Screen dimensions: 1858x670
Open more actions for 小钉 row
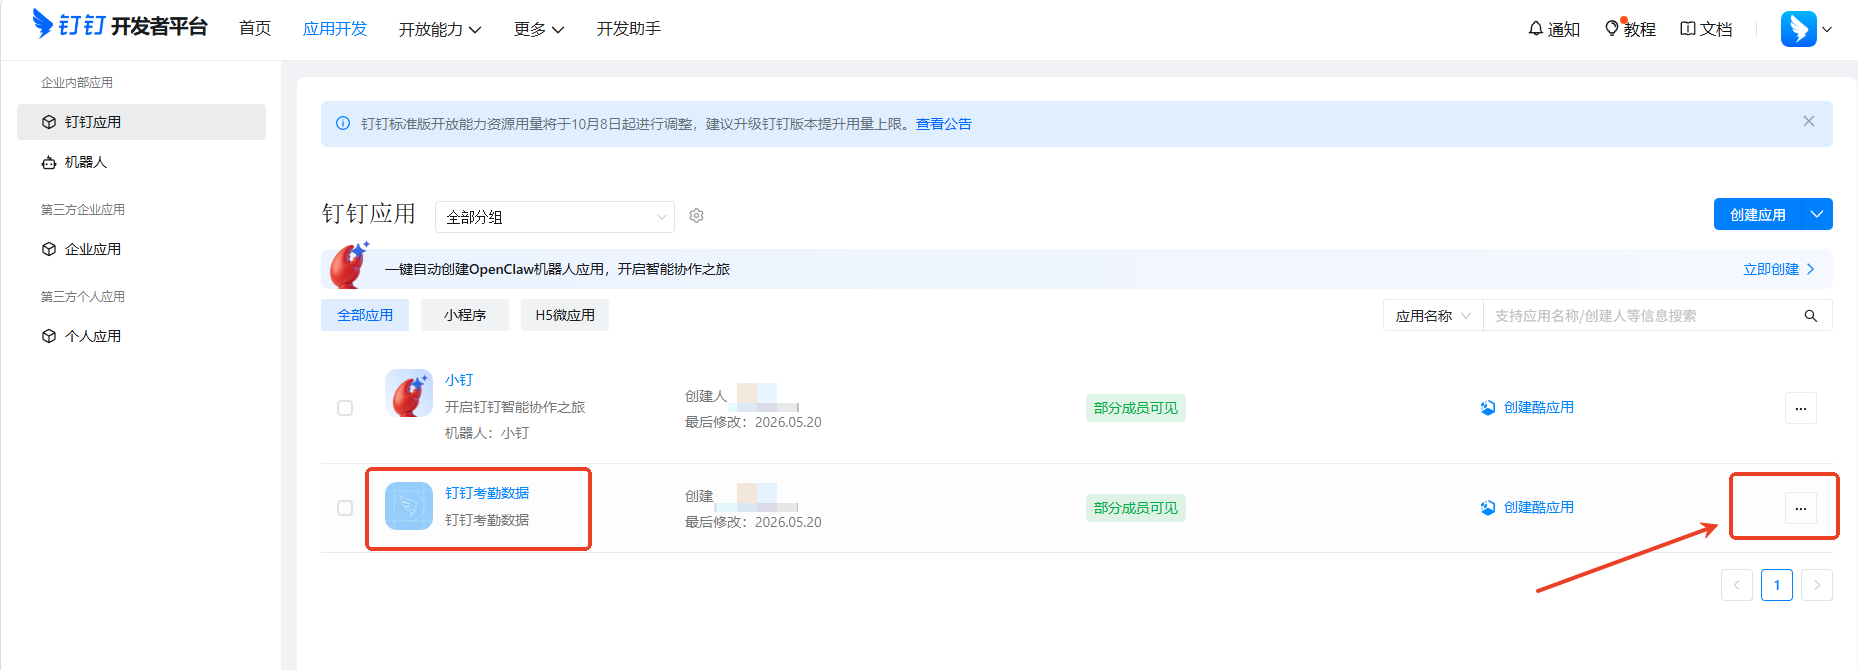point(1800,408)
